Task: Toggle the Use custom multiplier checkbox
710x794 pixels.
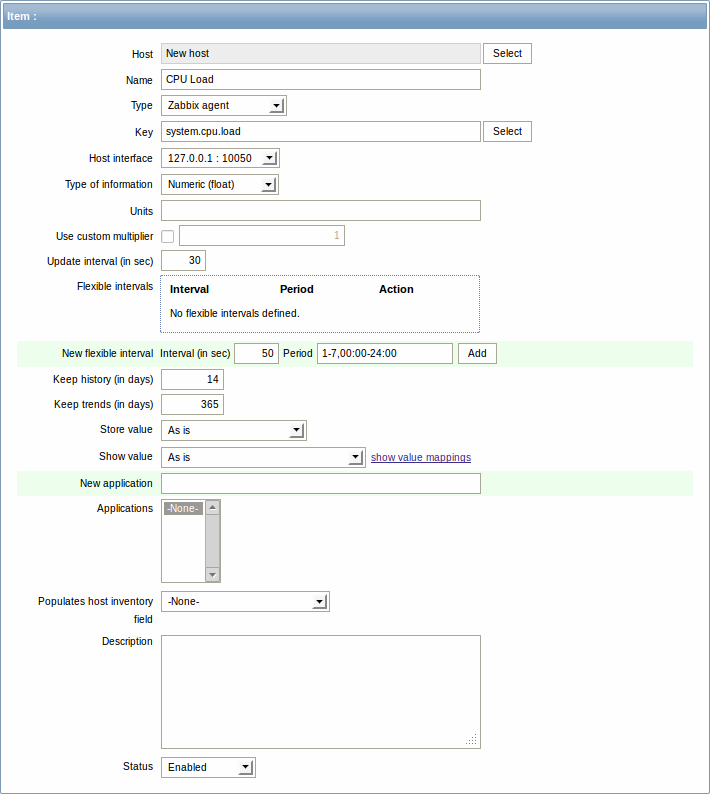Action: click(168, 236)
